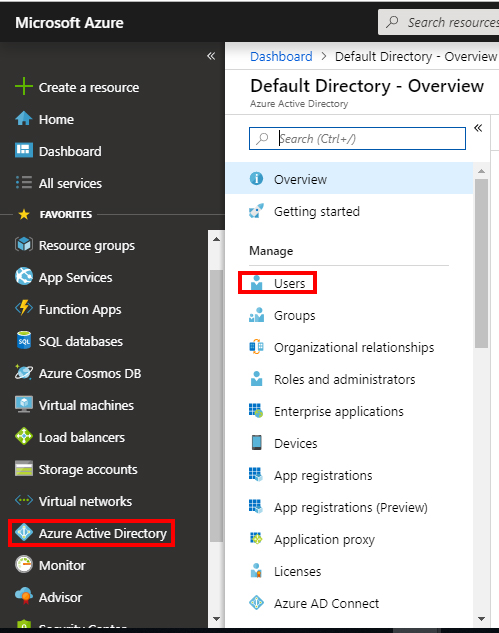Click the Load balancers diamond icon
Screen dimensions: 499x633
click(24, 436)
